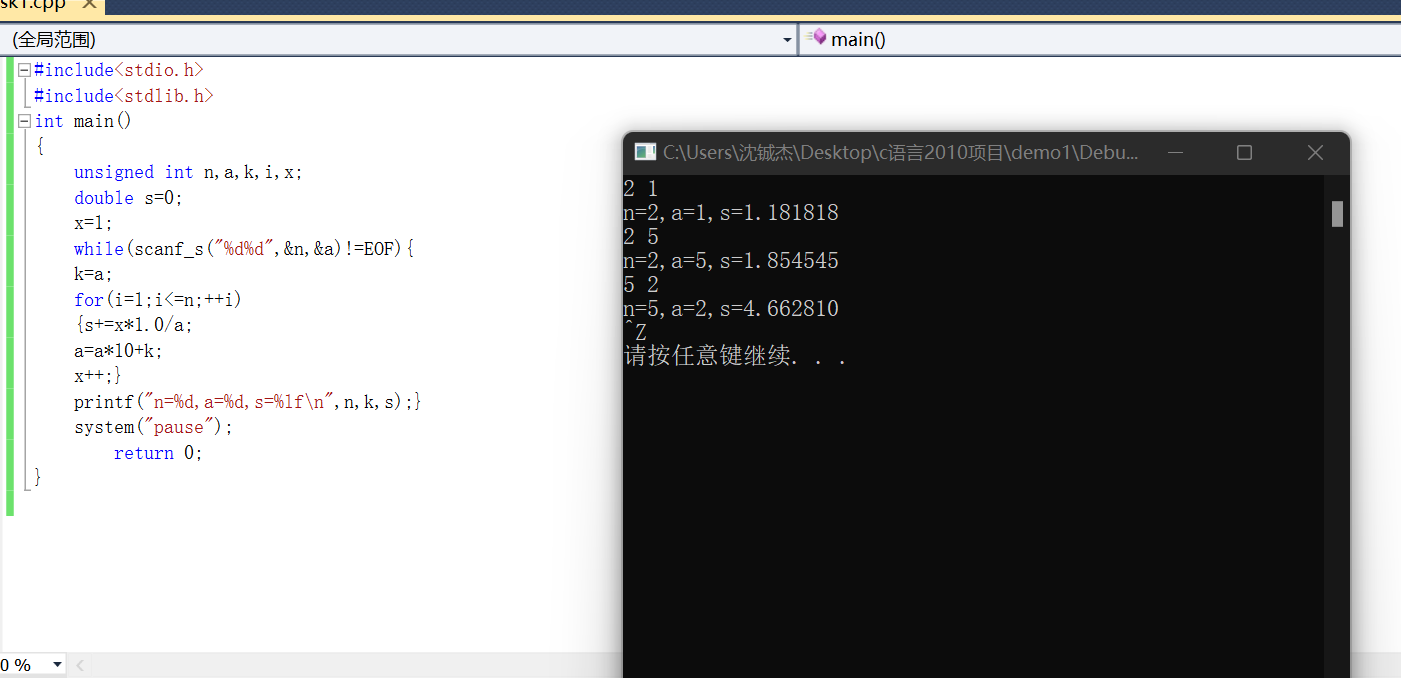Viewport: 1401px width, 678px height.
Task: Collapse the int main() outline toggle
Action: 24,121
